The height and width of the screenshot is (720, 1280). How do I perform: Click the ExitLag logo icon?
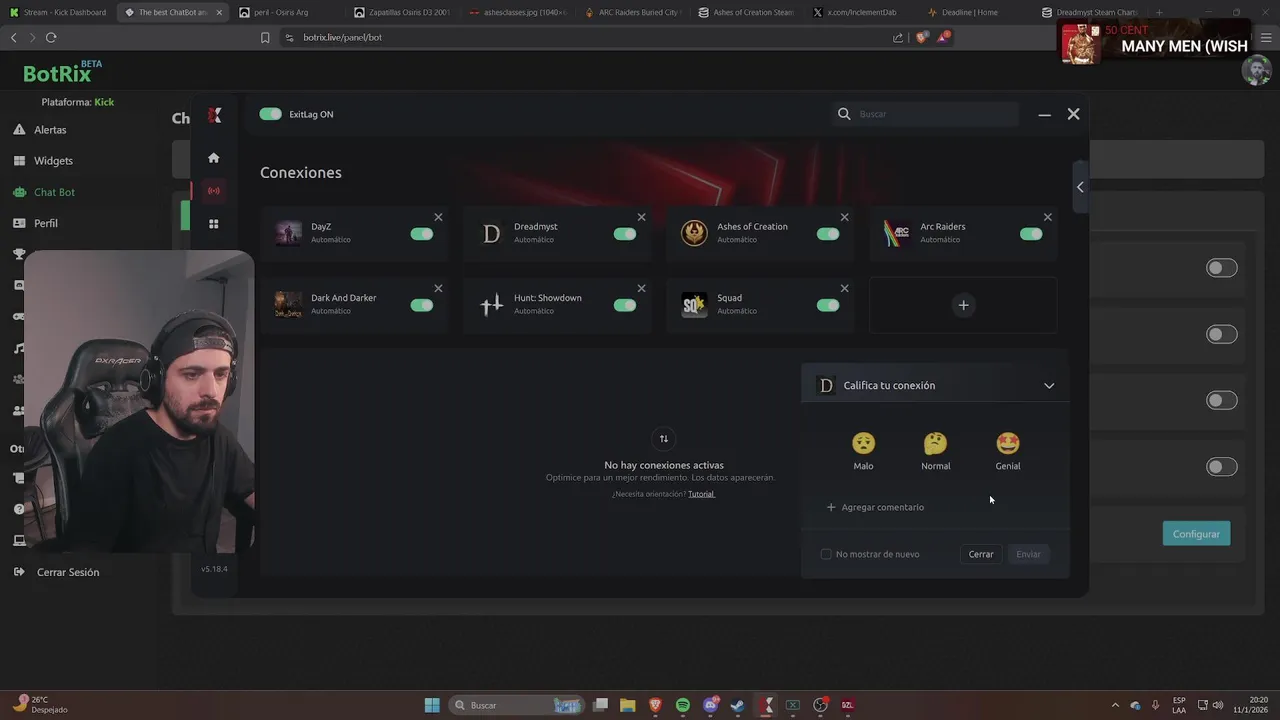pyautogui.click(x=214, y=115)
